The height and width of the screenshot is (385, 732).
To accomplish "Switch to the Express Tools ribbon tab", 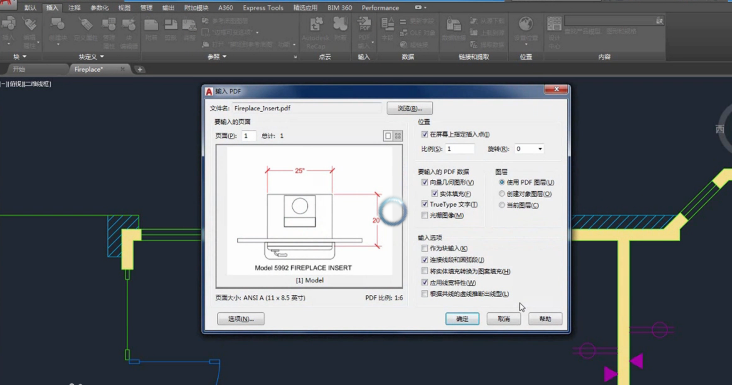I will pyautogui.click(x=263, y=8).
